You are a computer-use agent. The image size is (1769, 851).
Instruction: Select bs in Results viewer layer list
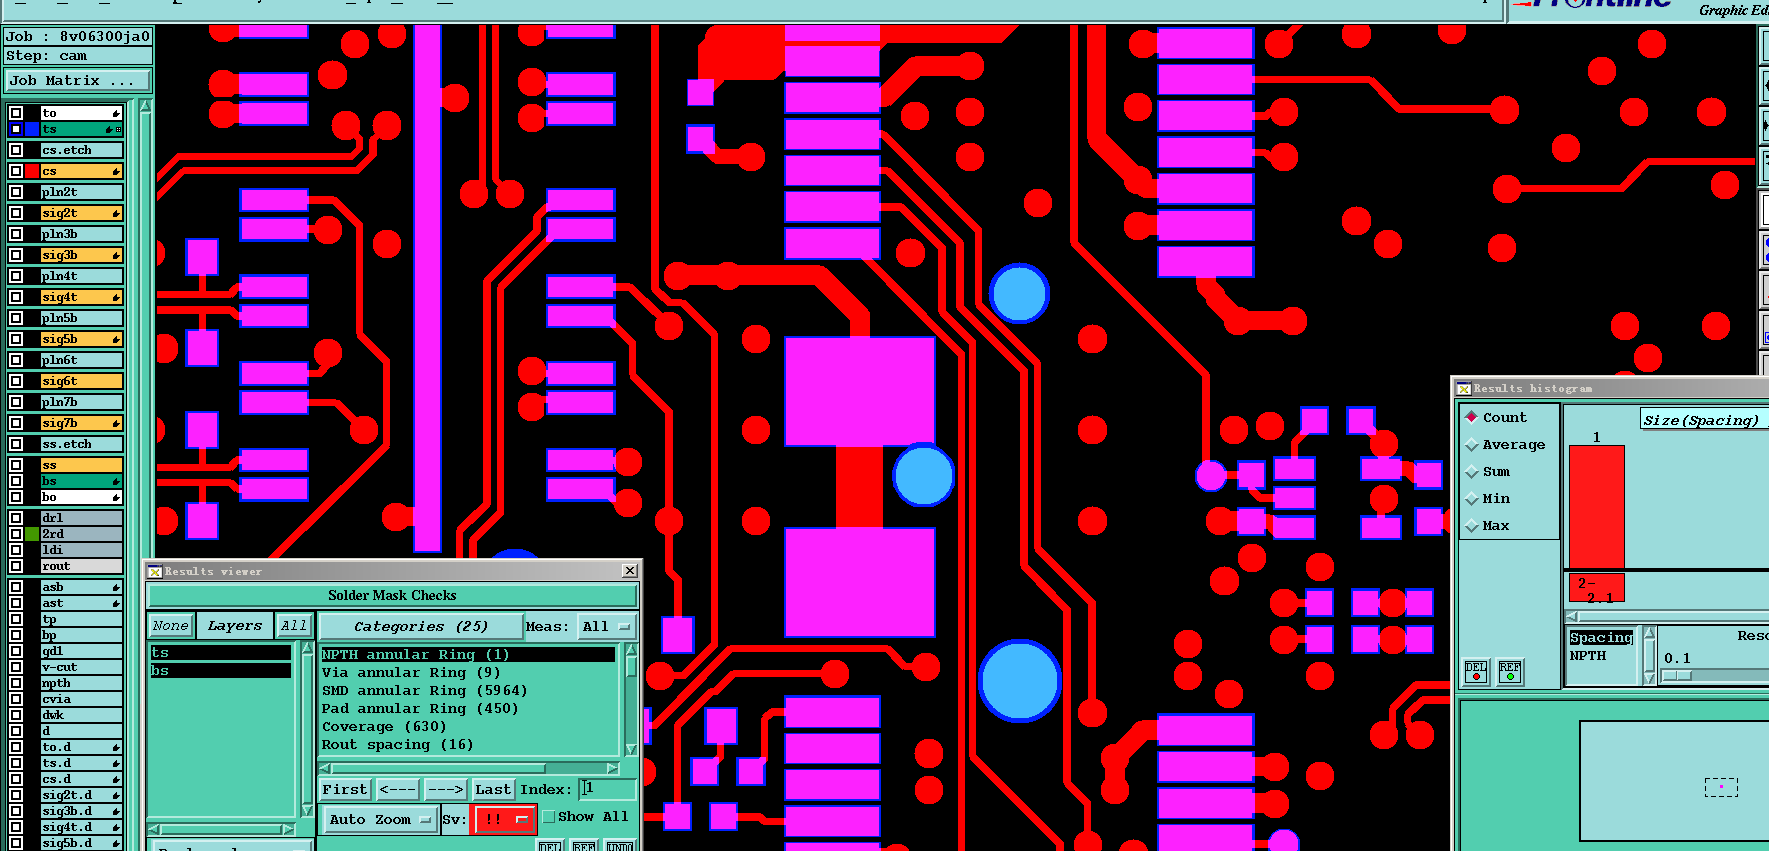pyautogui.click(x=220, y=671)
